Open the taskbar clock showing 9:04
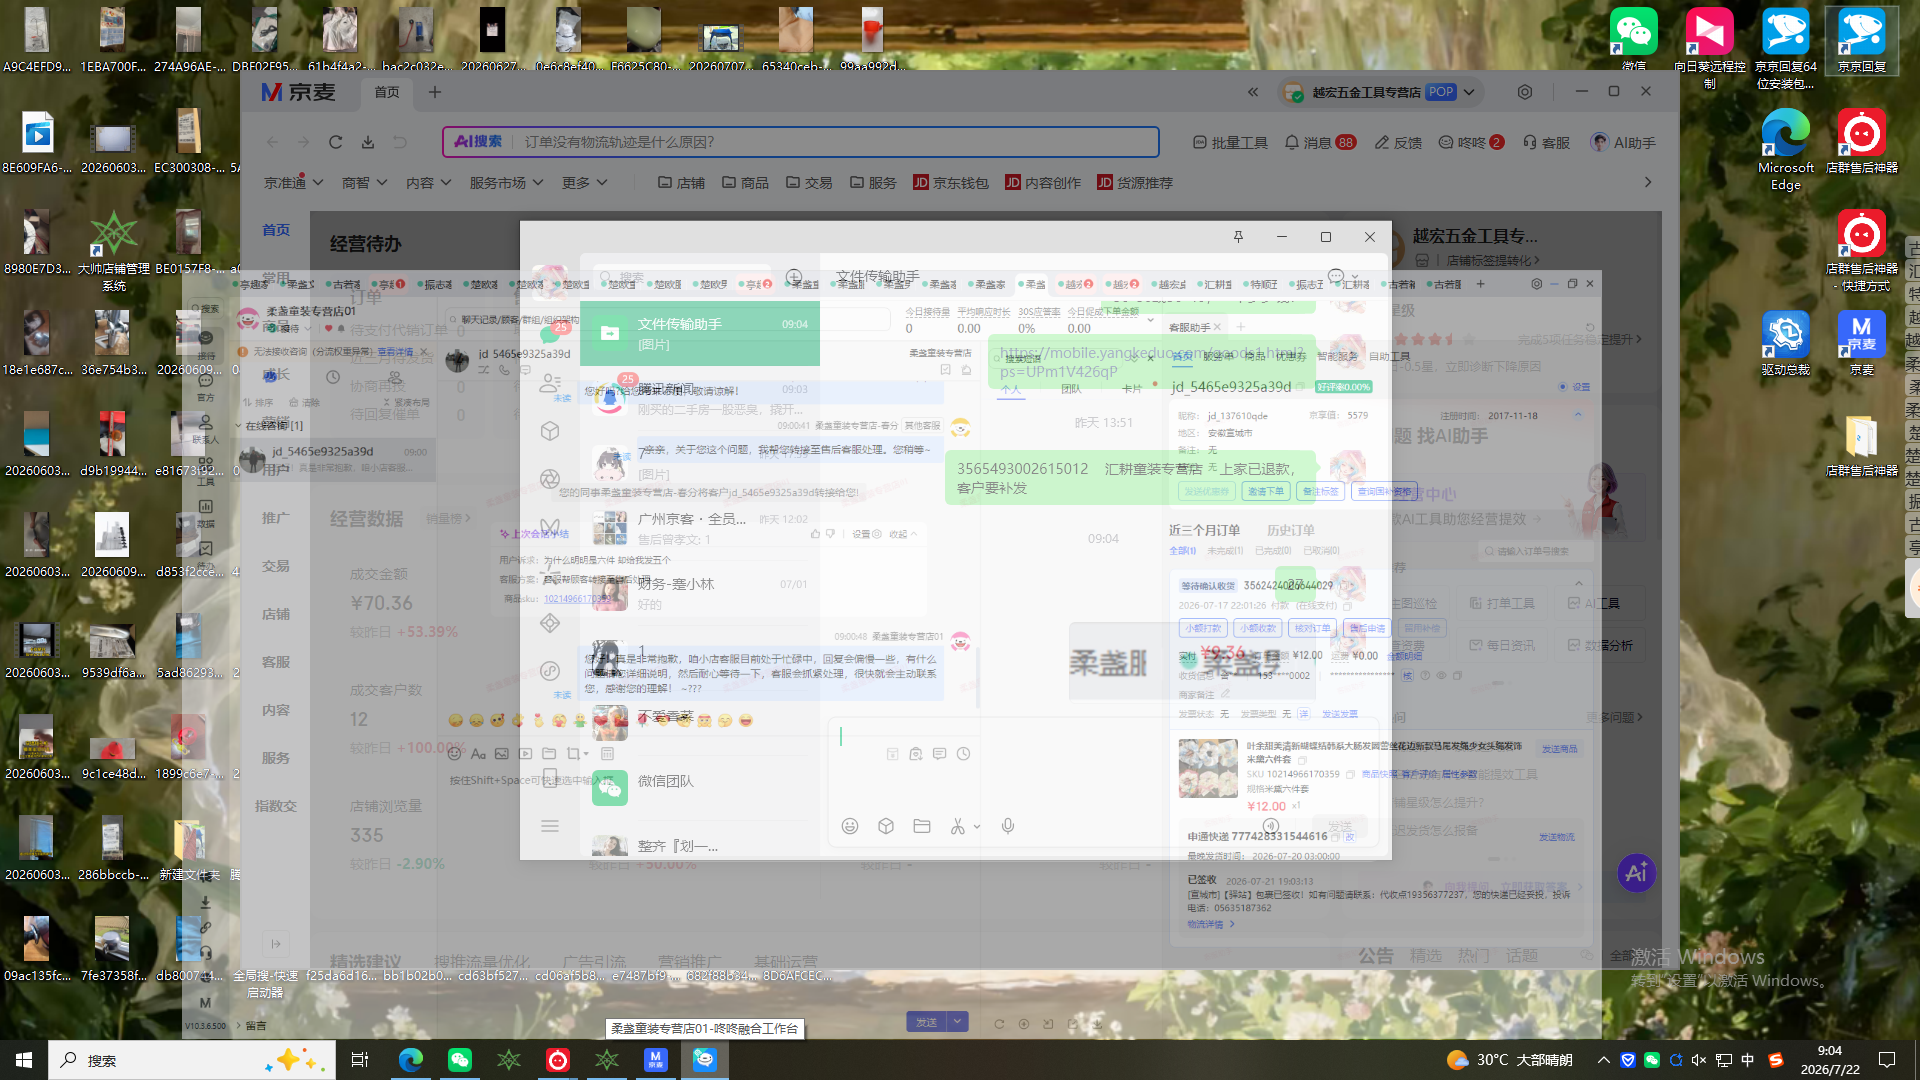Screen dimensions: 1920x1080 (x=1830, y=1060)
